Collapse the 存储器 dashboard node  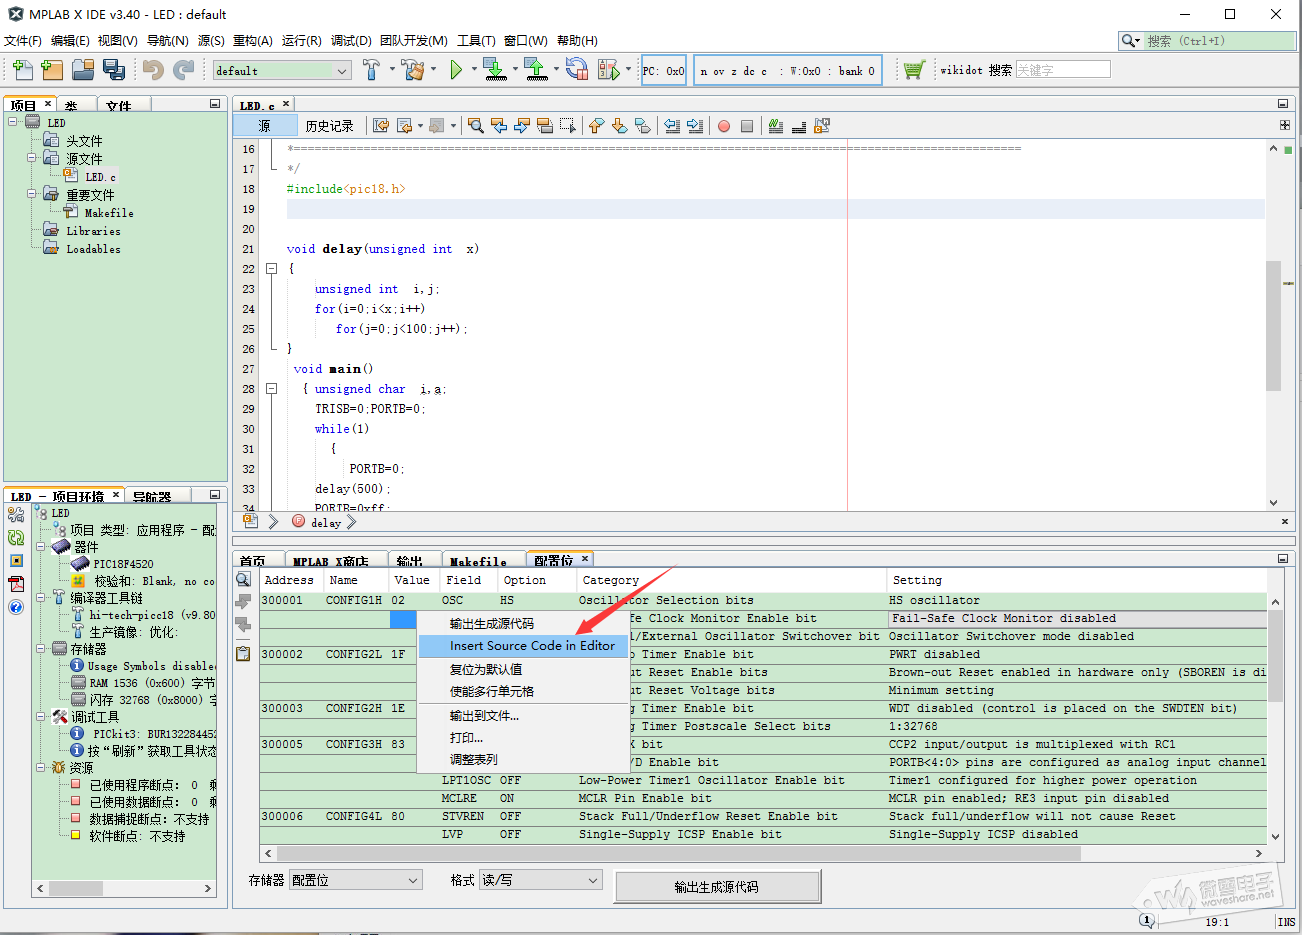[x=41, y=648]
